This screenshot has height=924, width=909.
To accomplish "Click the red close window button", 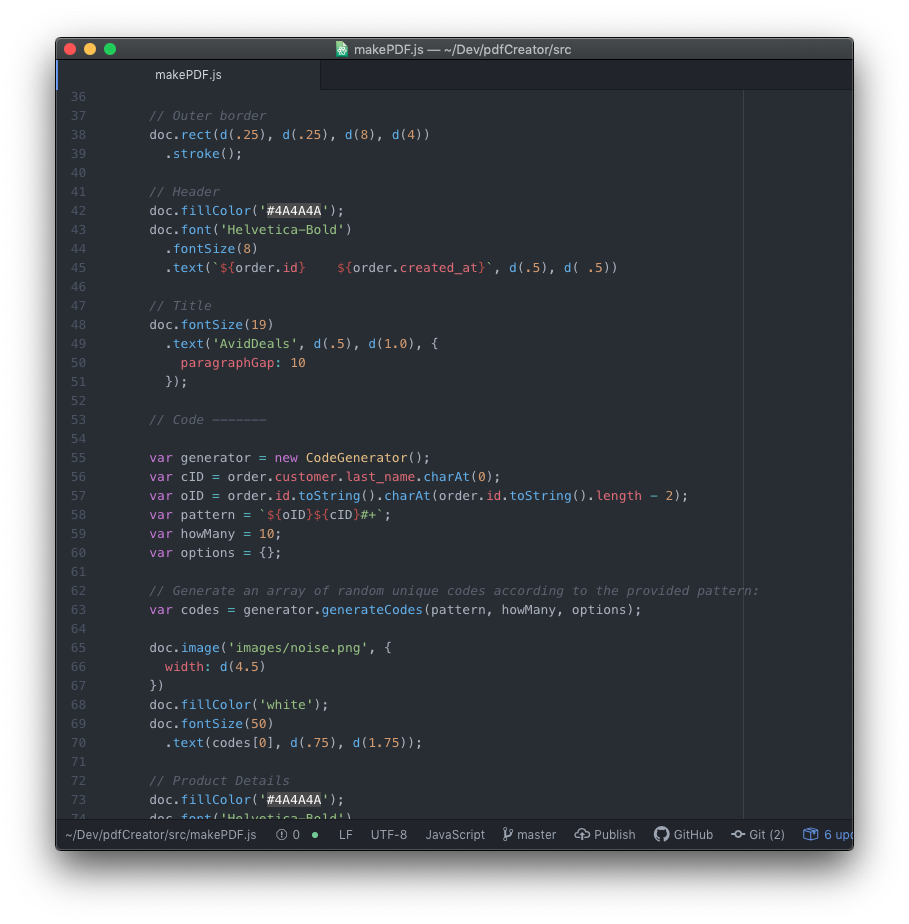I will click(70, 49).
